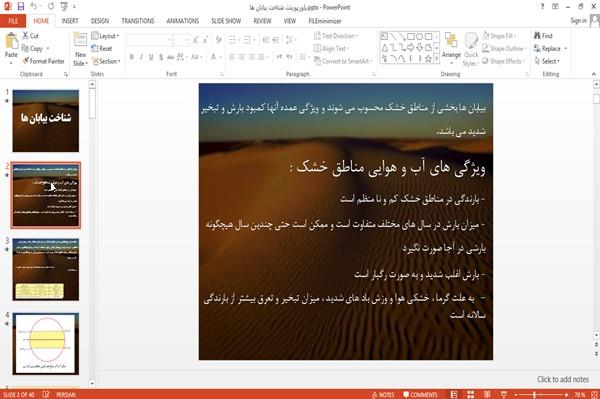Screen dimensions: 600x399
Task: Select slide 4 thumbnail with circle diagram
Action: click(46, 343)
